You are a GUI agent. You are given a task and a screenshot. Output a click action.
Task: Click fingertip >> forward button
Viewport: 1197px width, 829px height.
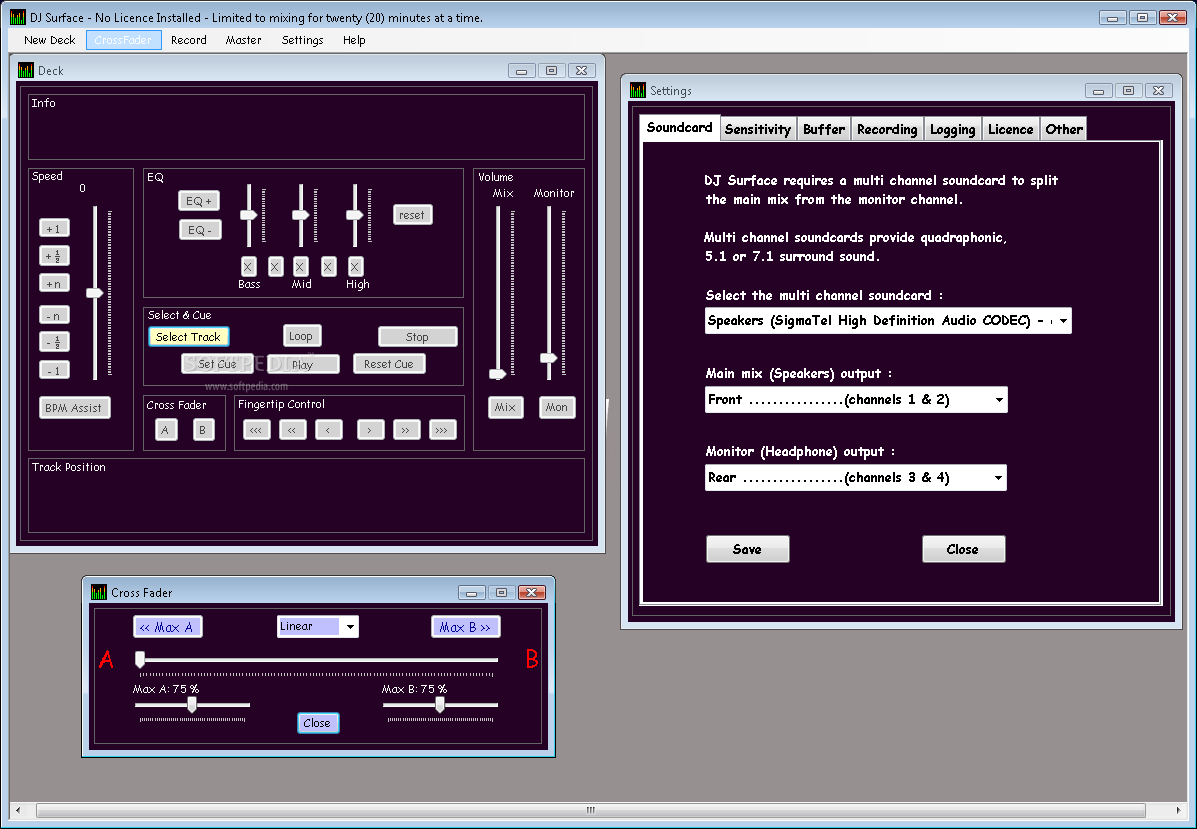point(406,430)
